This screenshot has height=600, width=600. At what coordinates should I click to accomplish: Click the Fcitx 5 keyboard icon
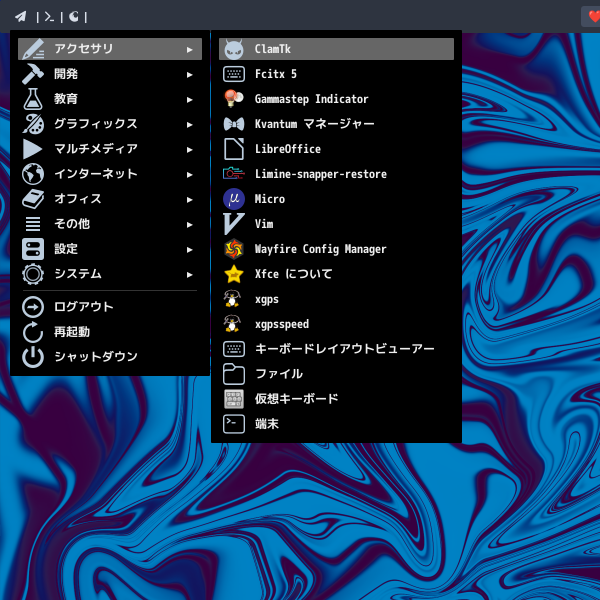(234, 74)
